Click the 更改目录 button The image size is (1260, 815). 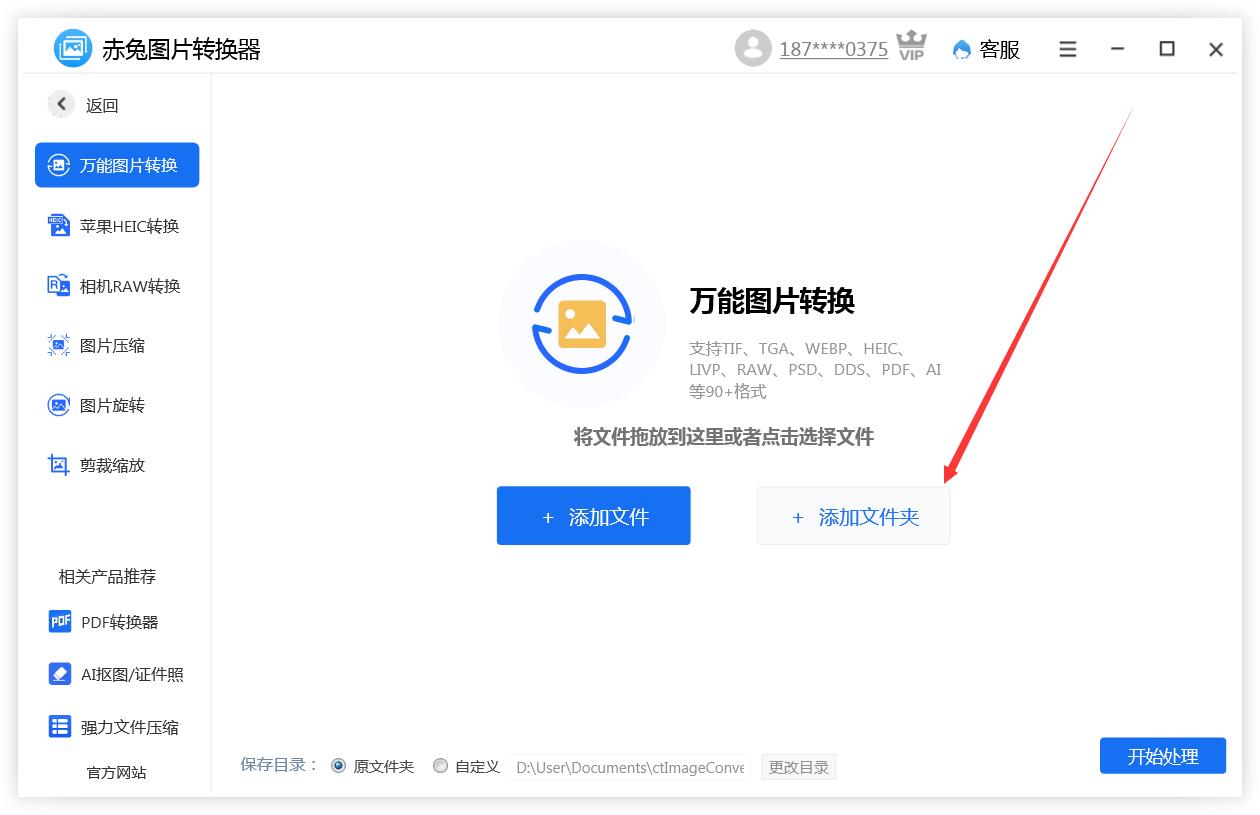click(x=798, y=767)
